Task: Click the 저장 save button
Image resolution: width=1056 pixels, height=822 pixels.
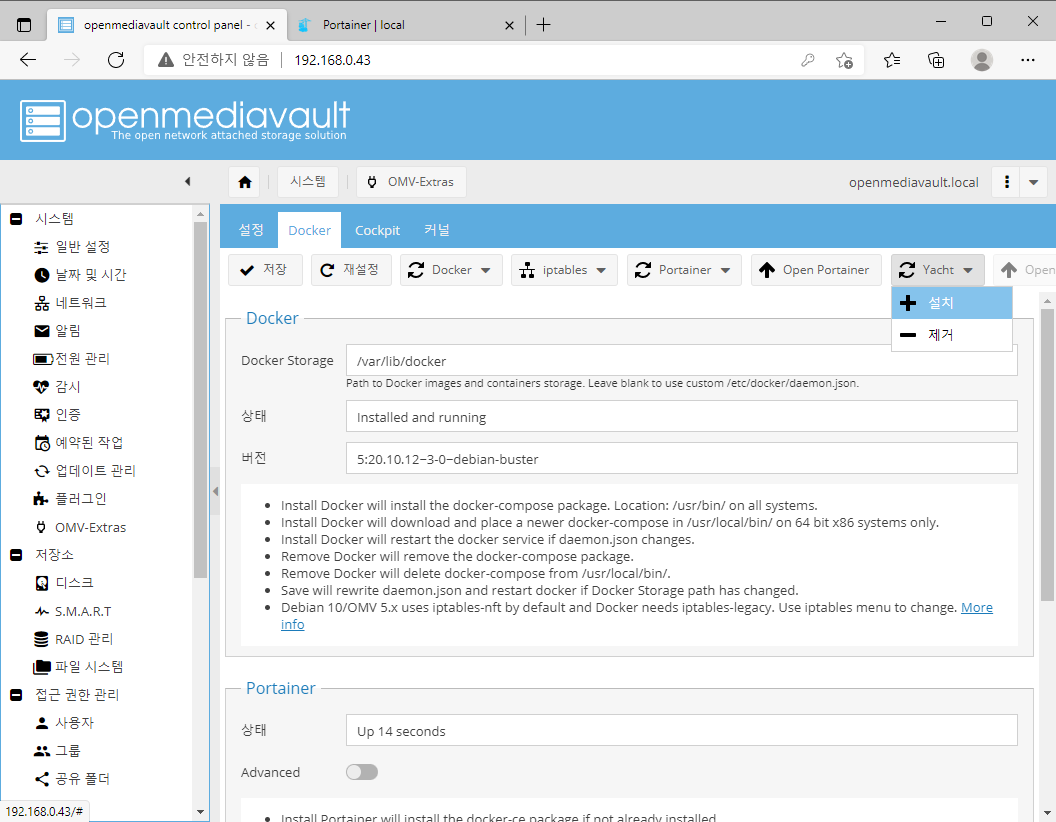Action: tap(265, 270)
